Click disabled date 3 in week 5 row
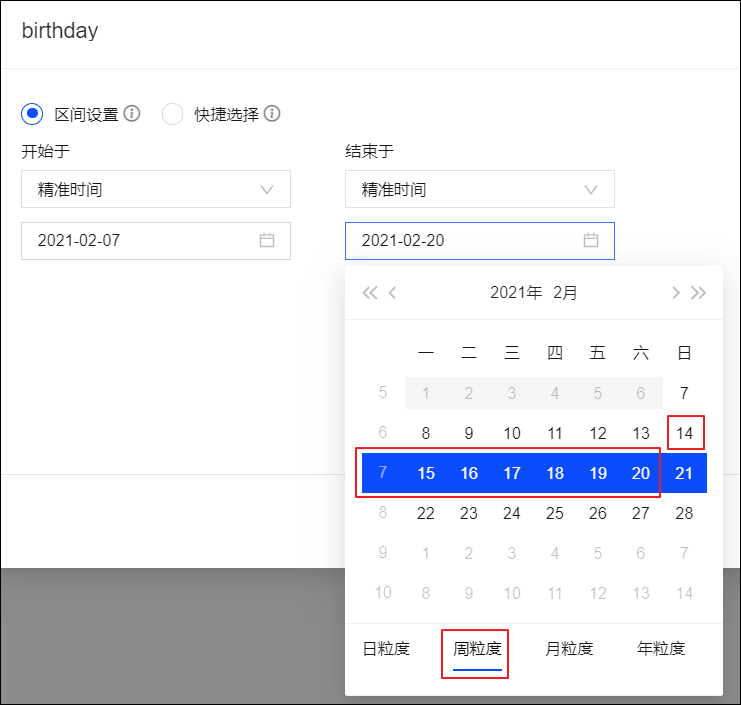 coord(512,393)
